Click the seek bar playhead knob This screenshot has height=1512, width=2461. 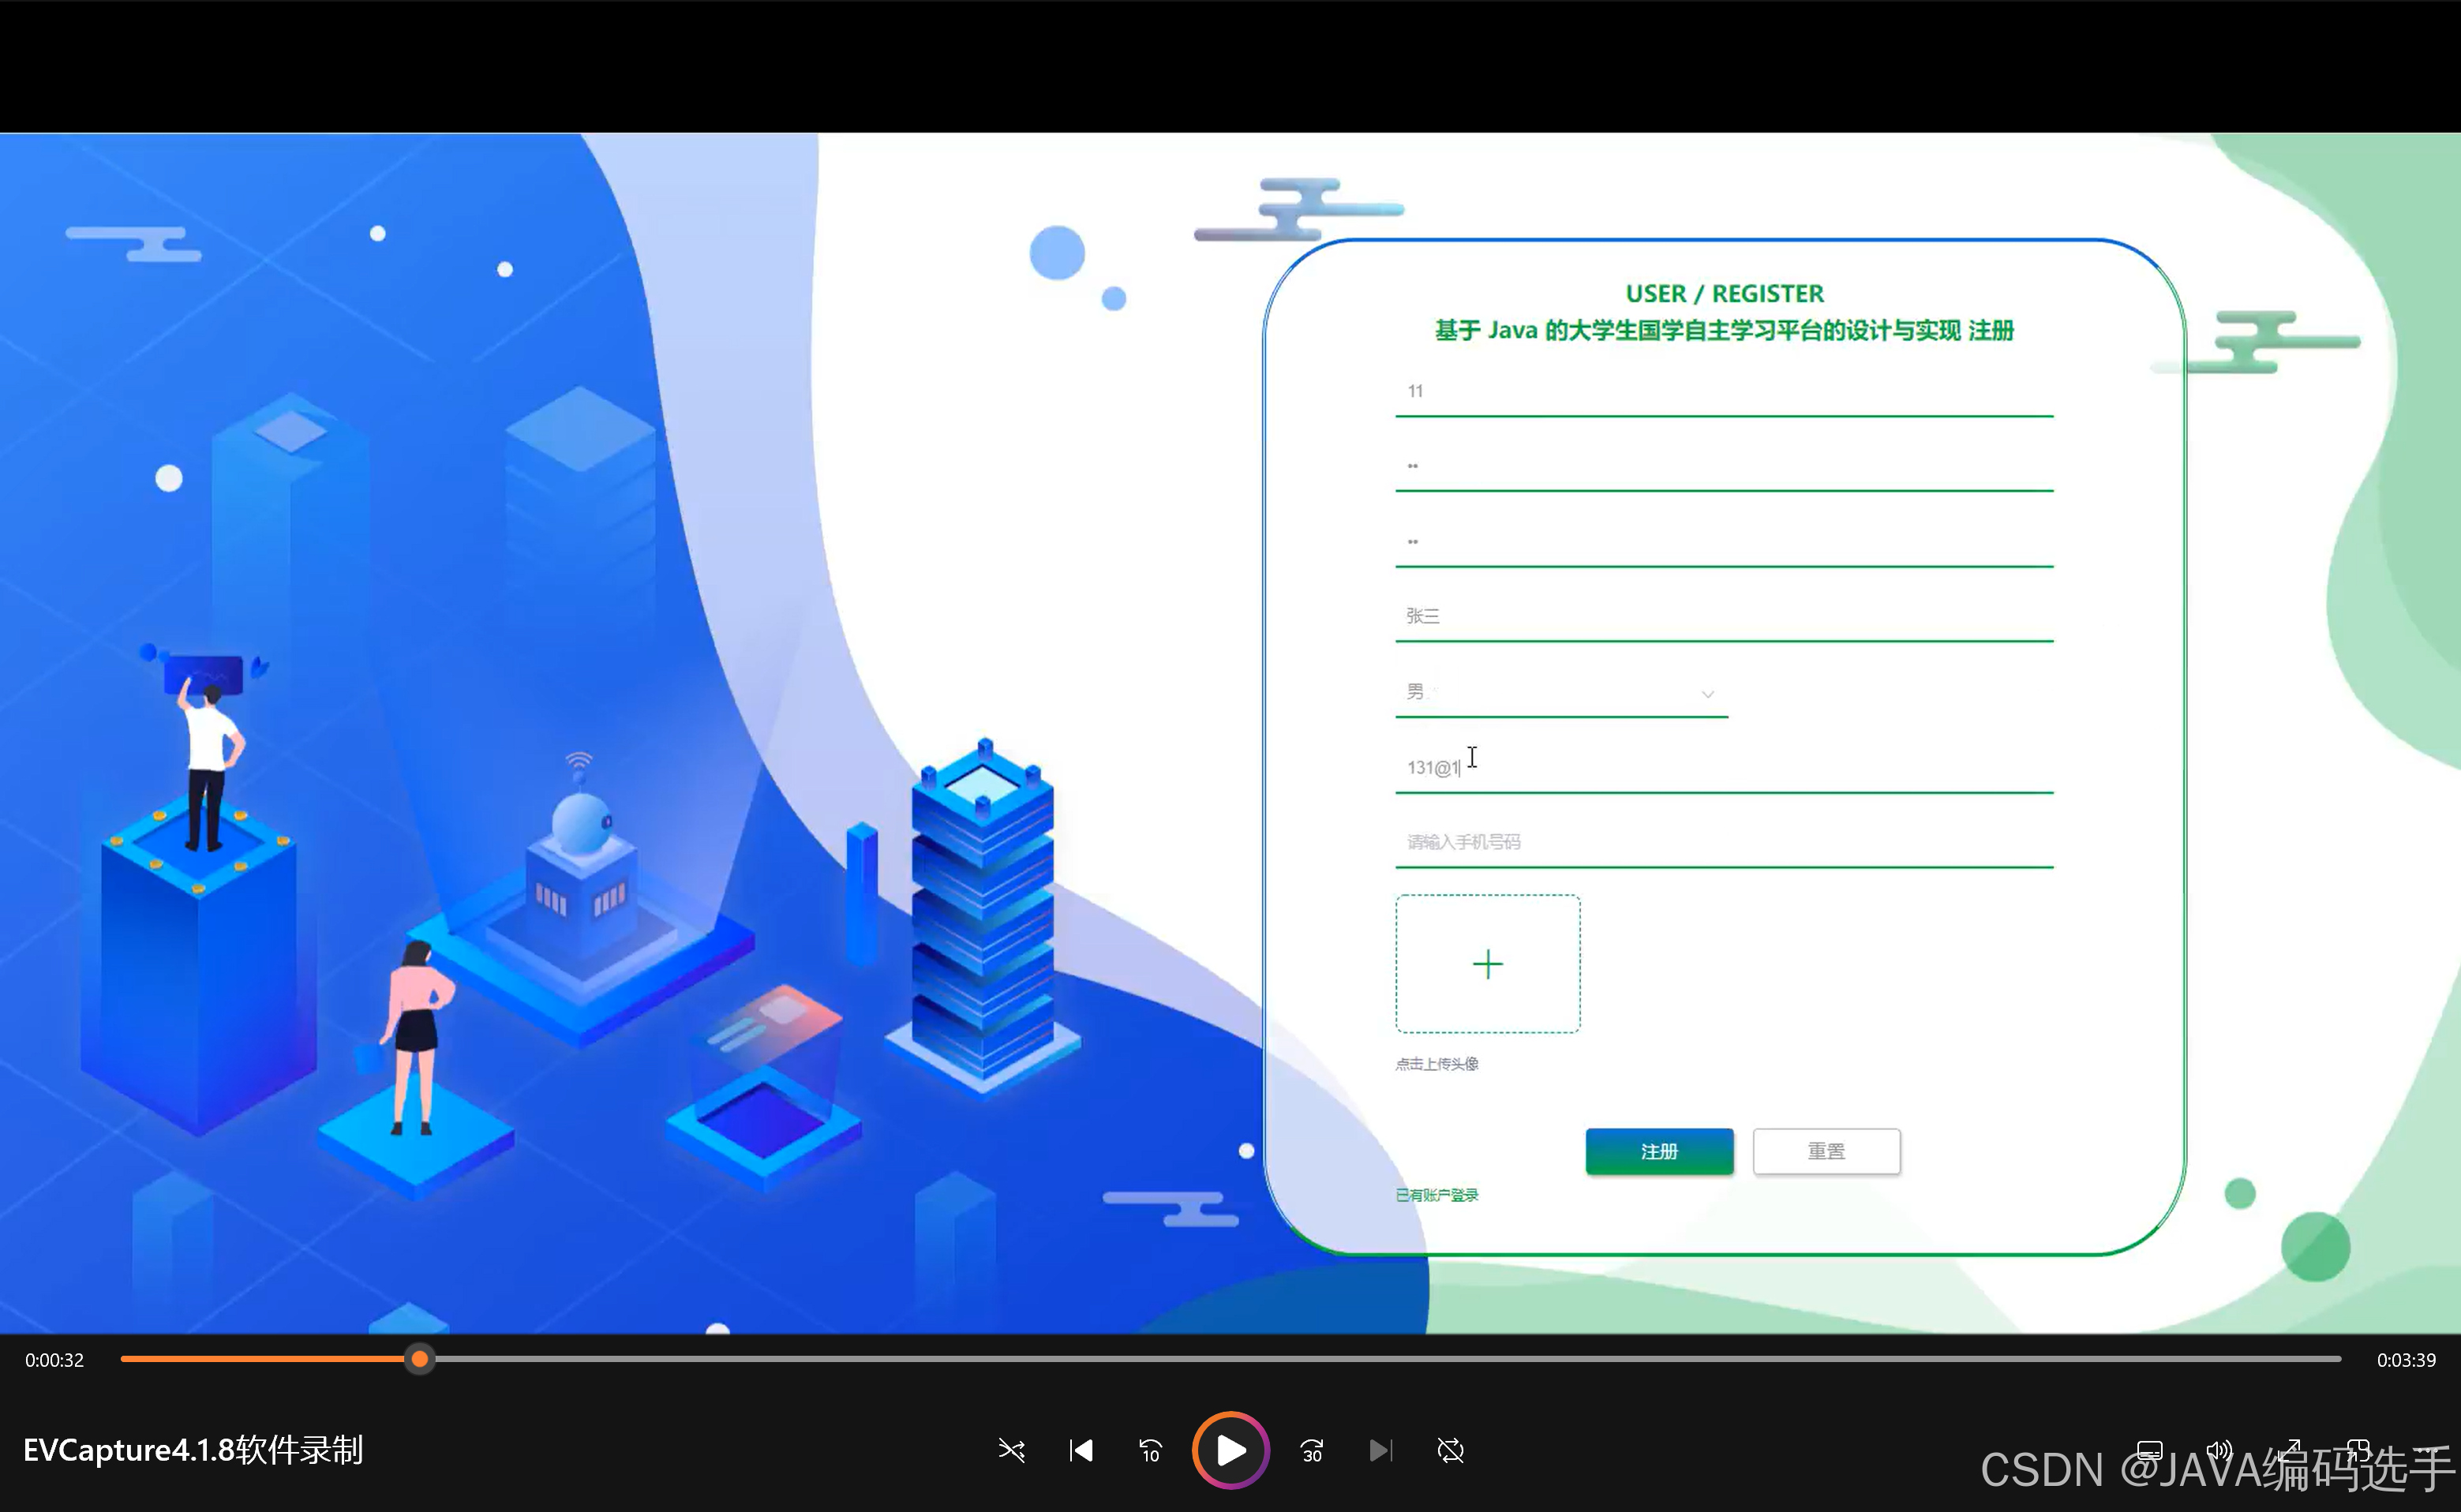420,1359
